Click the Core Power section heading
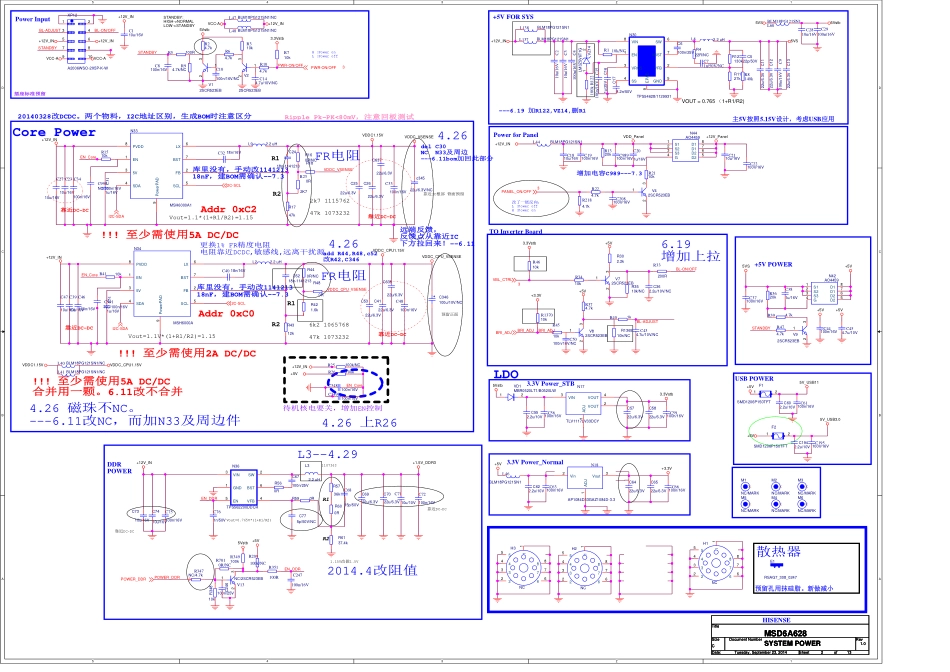This screenshot has height=672, width=950. [54, 132]
